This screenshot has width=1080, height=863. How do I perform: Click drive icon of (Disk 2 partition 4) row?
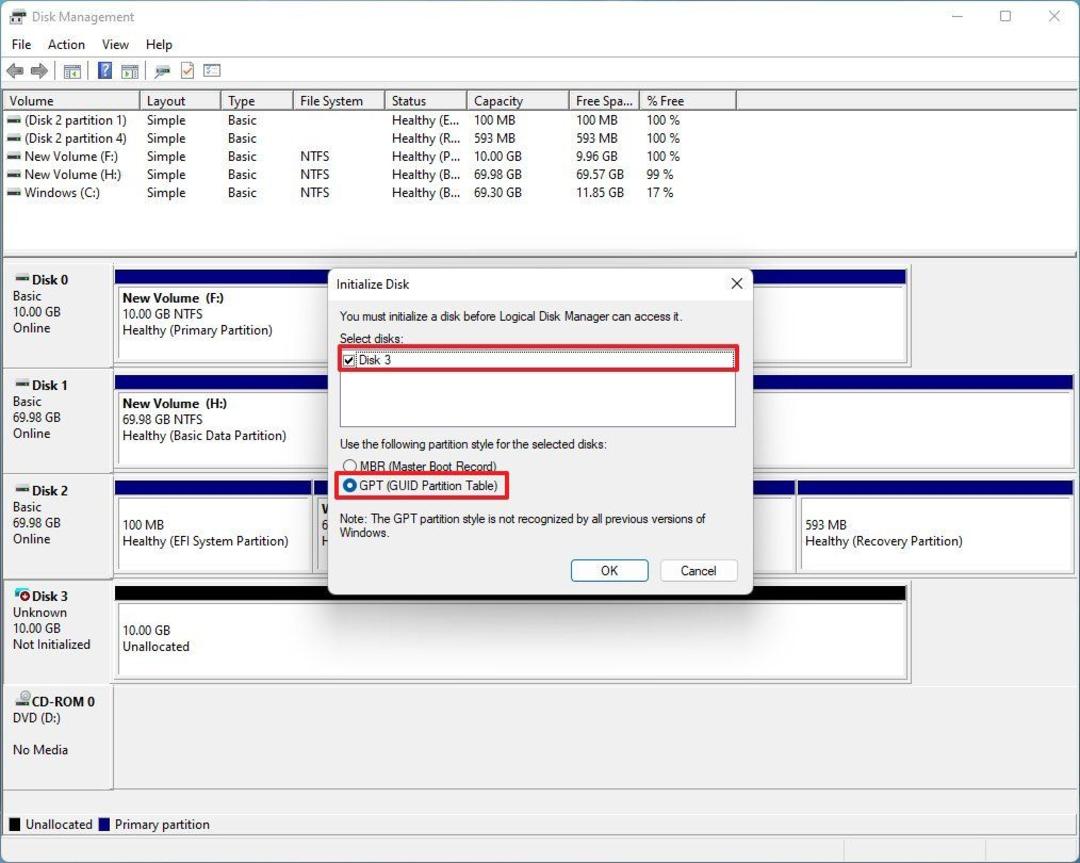pos(14,138)
